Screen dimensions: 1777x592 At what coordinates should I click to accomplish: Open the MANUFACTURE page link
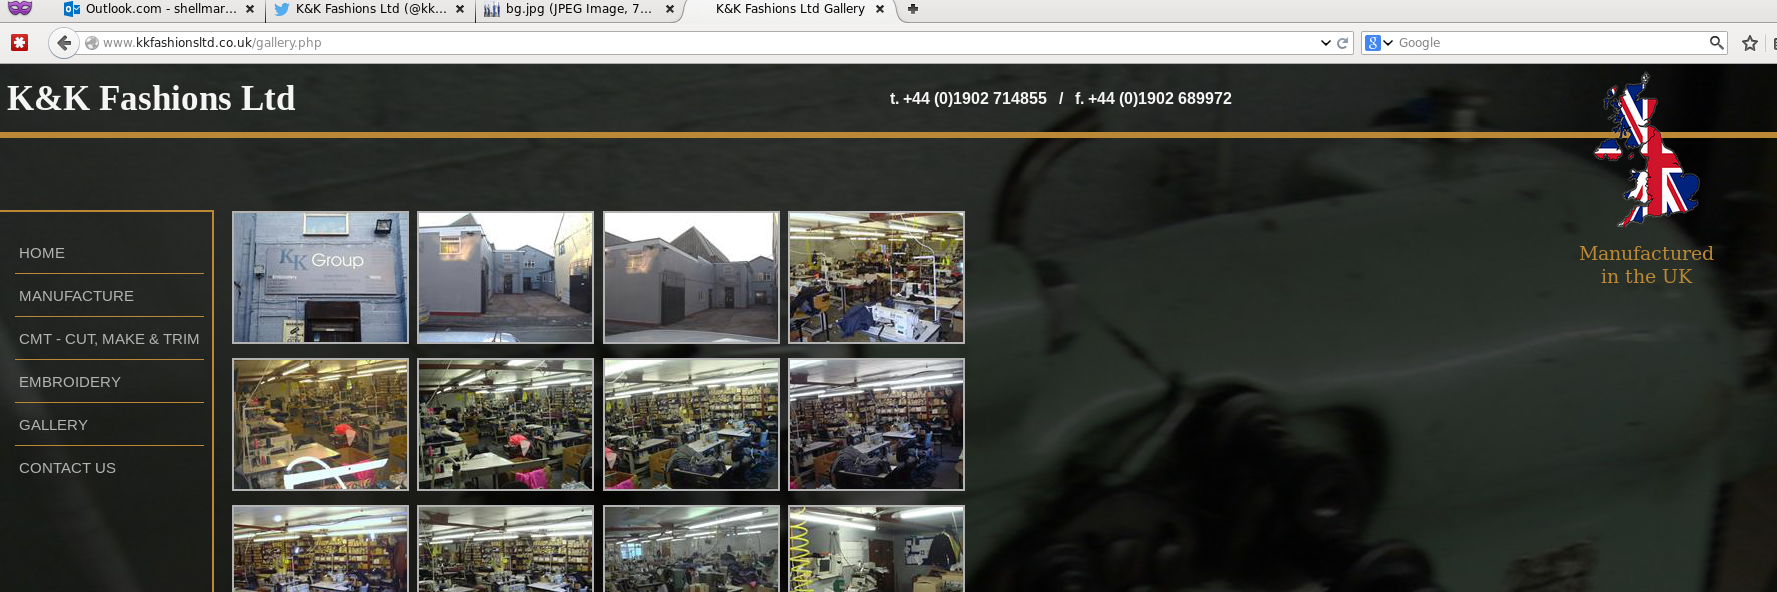(x=76, y=296)
